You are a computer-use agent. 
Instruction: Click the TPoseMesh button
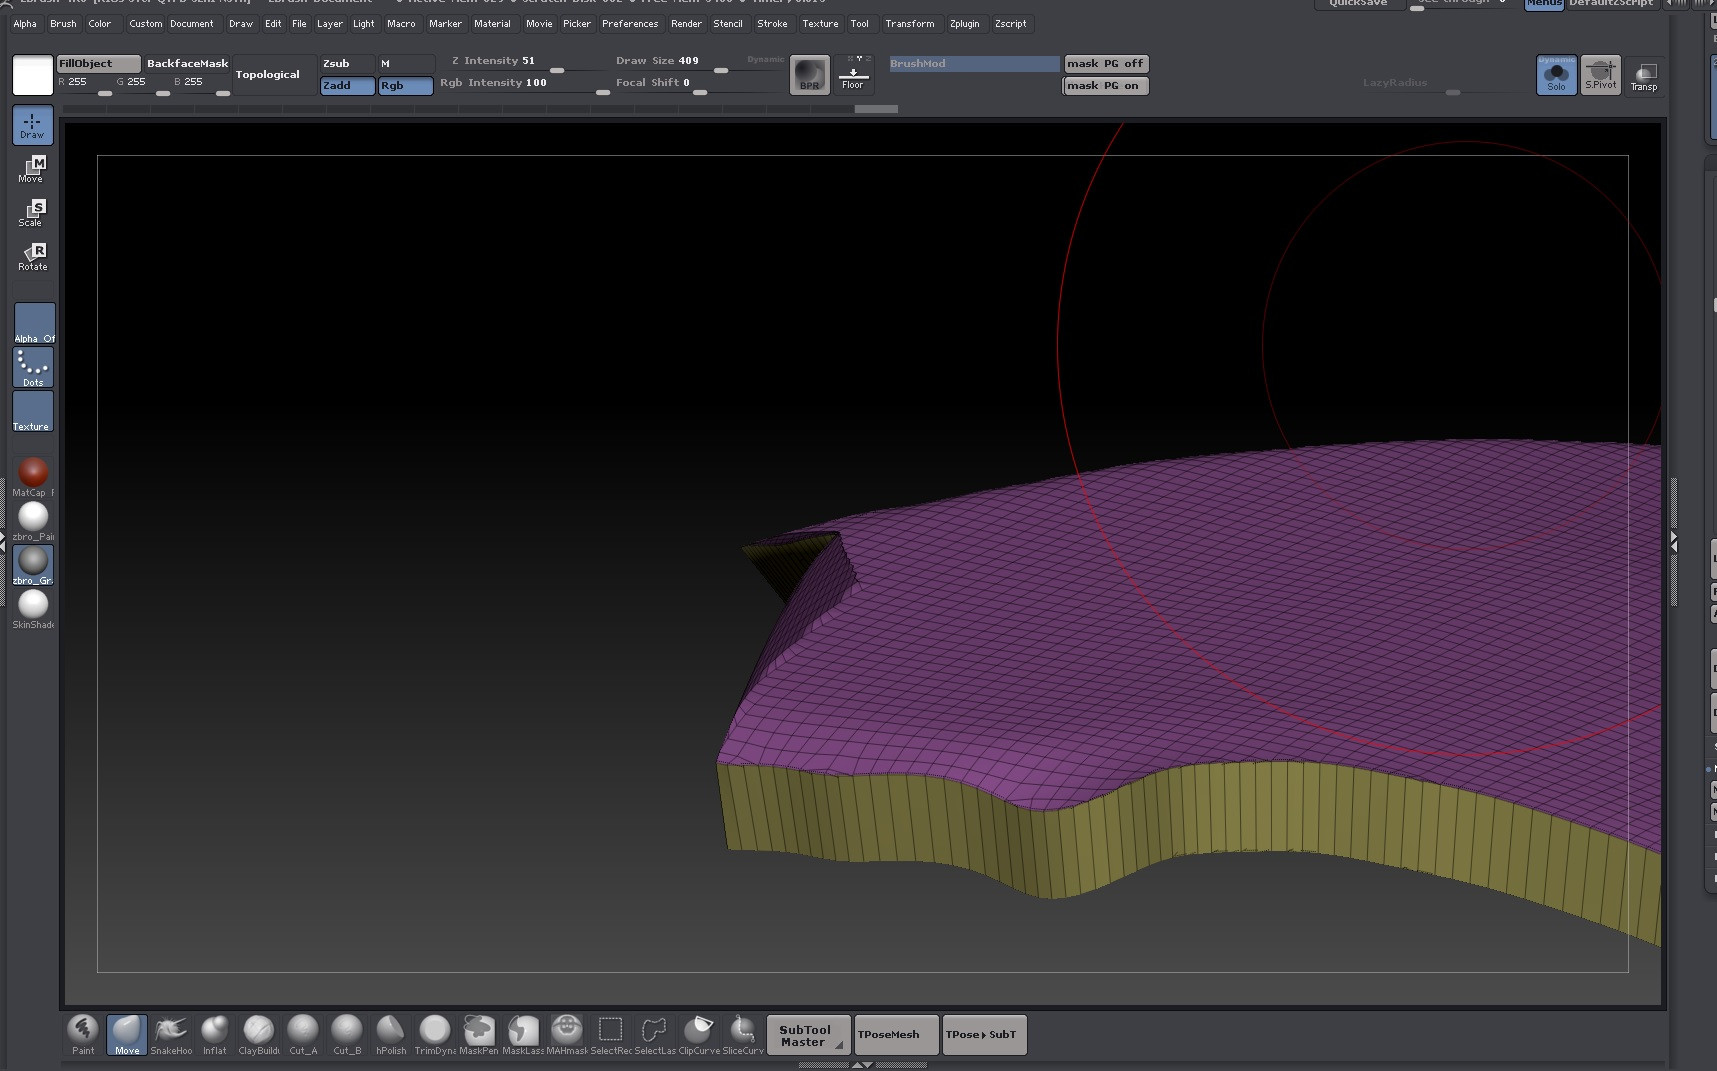[896, 1035]
